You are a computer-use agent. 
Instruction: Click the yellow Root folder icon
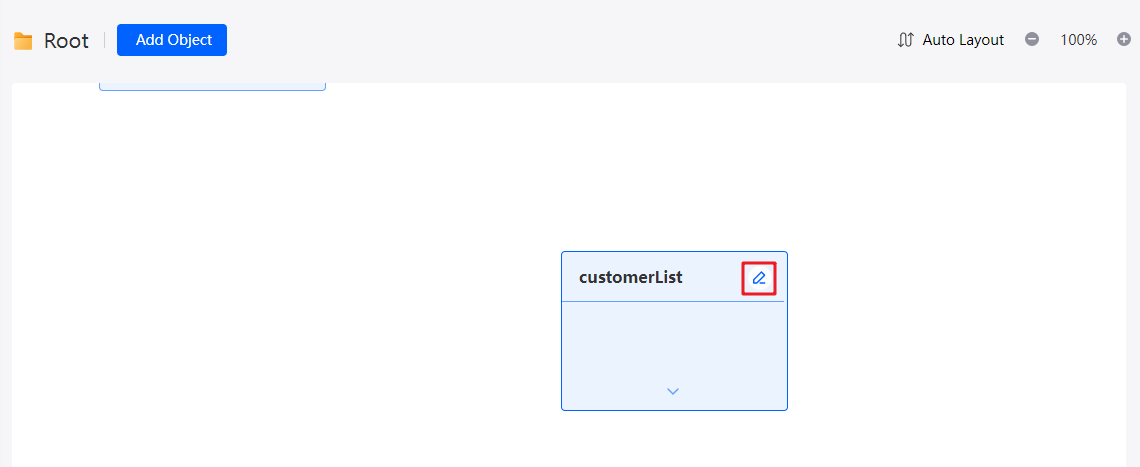(23, 41)
